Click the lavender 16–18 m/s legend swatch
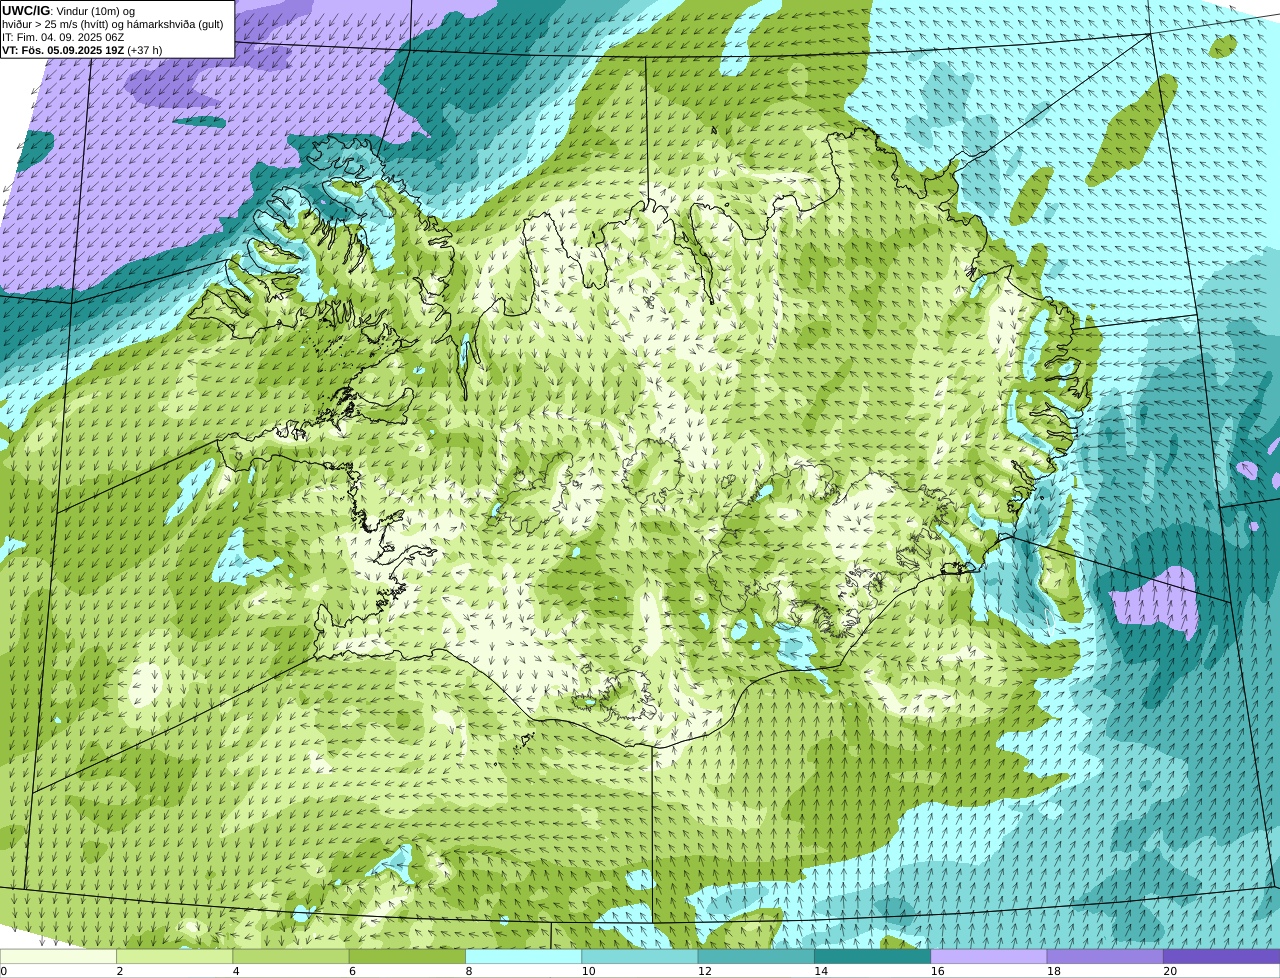This screenshot has height=978, width=1280. (989, 956)
